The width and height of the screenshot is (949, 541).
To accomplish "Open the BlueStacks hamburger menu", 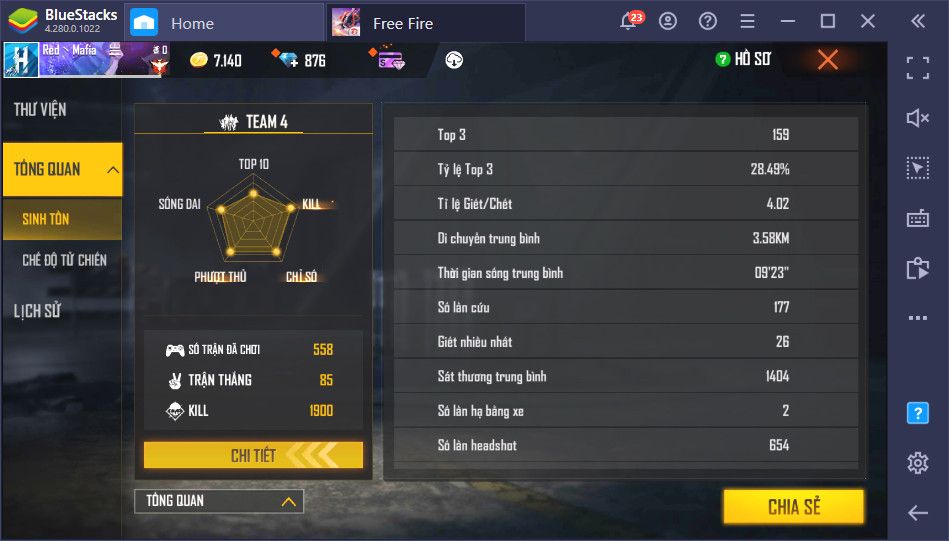I will point(747,22).
